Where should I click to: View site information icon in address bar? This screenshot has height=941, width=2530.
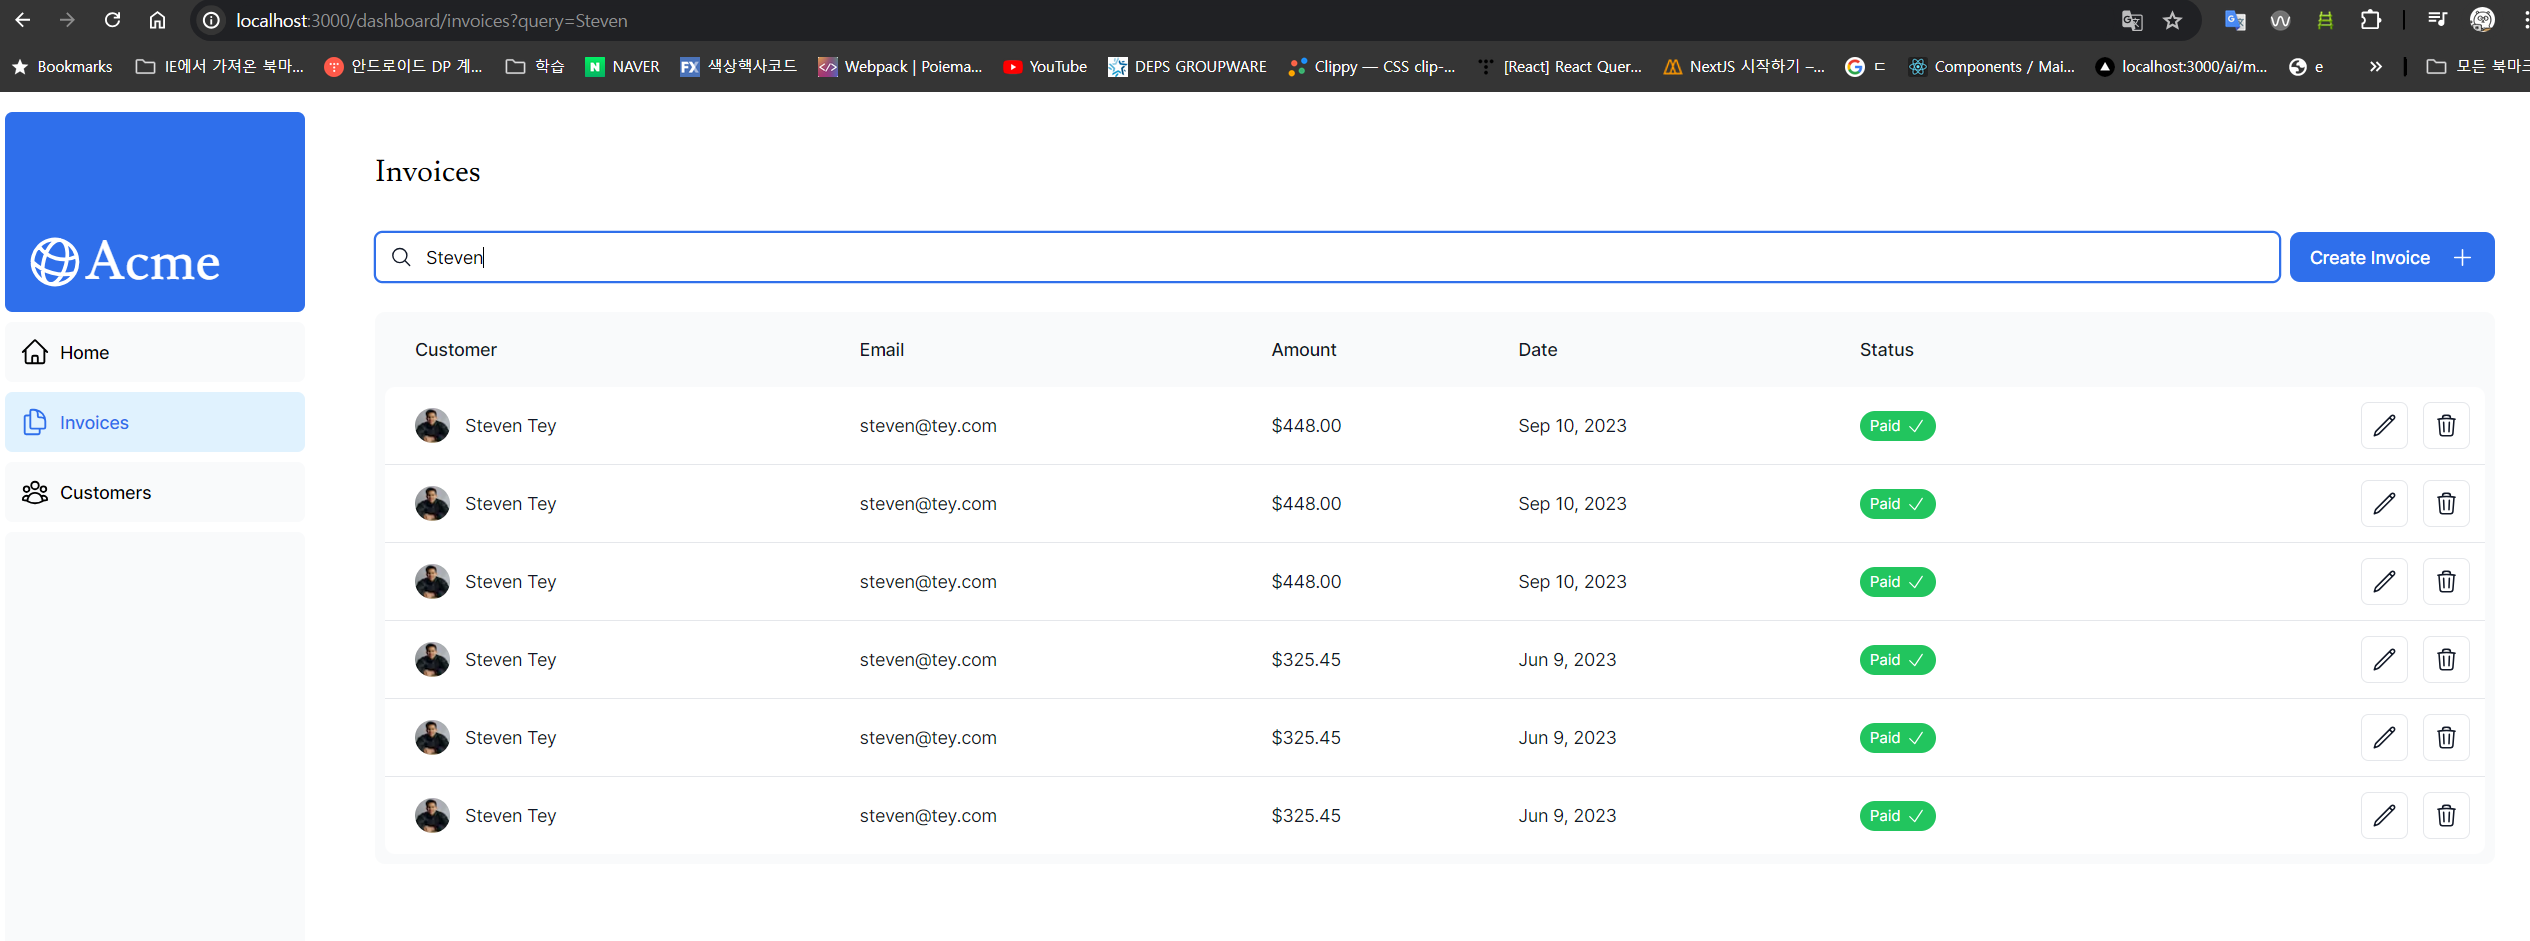coord(211,20)
